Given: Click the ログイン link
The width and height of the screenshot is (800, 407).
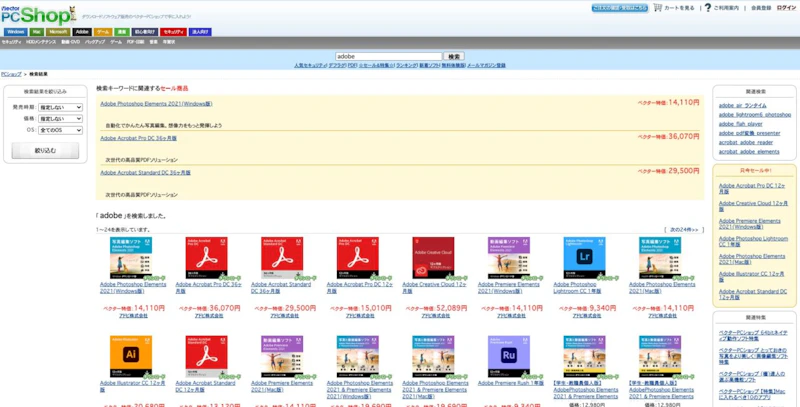Looking at the screenshot, I should click(786, 8).
